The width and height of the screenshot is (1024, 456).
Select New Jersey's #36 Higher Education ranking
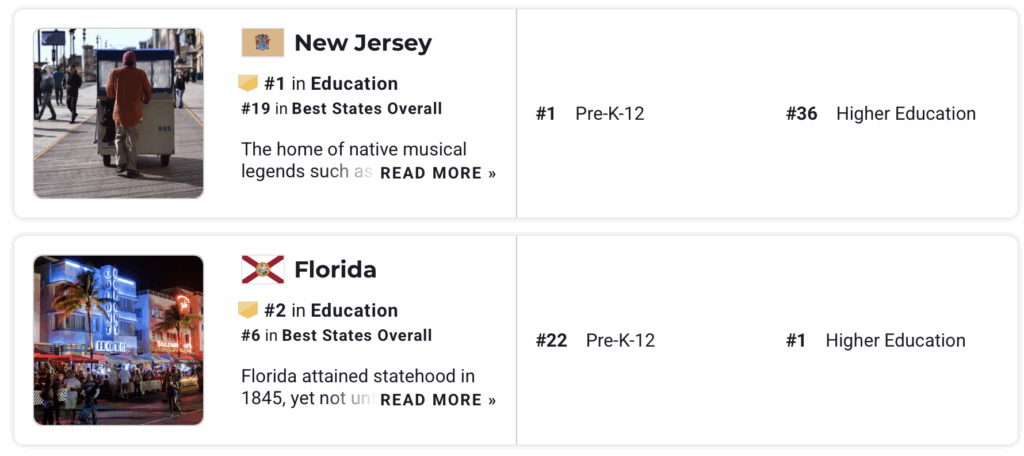[881, 114]
